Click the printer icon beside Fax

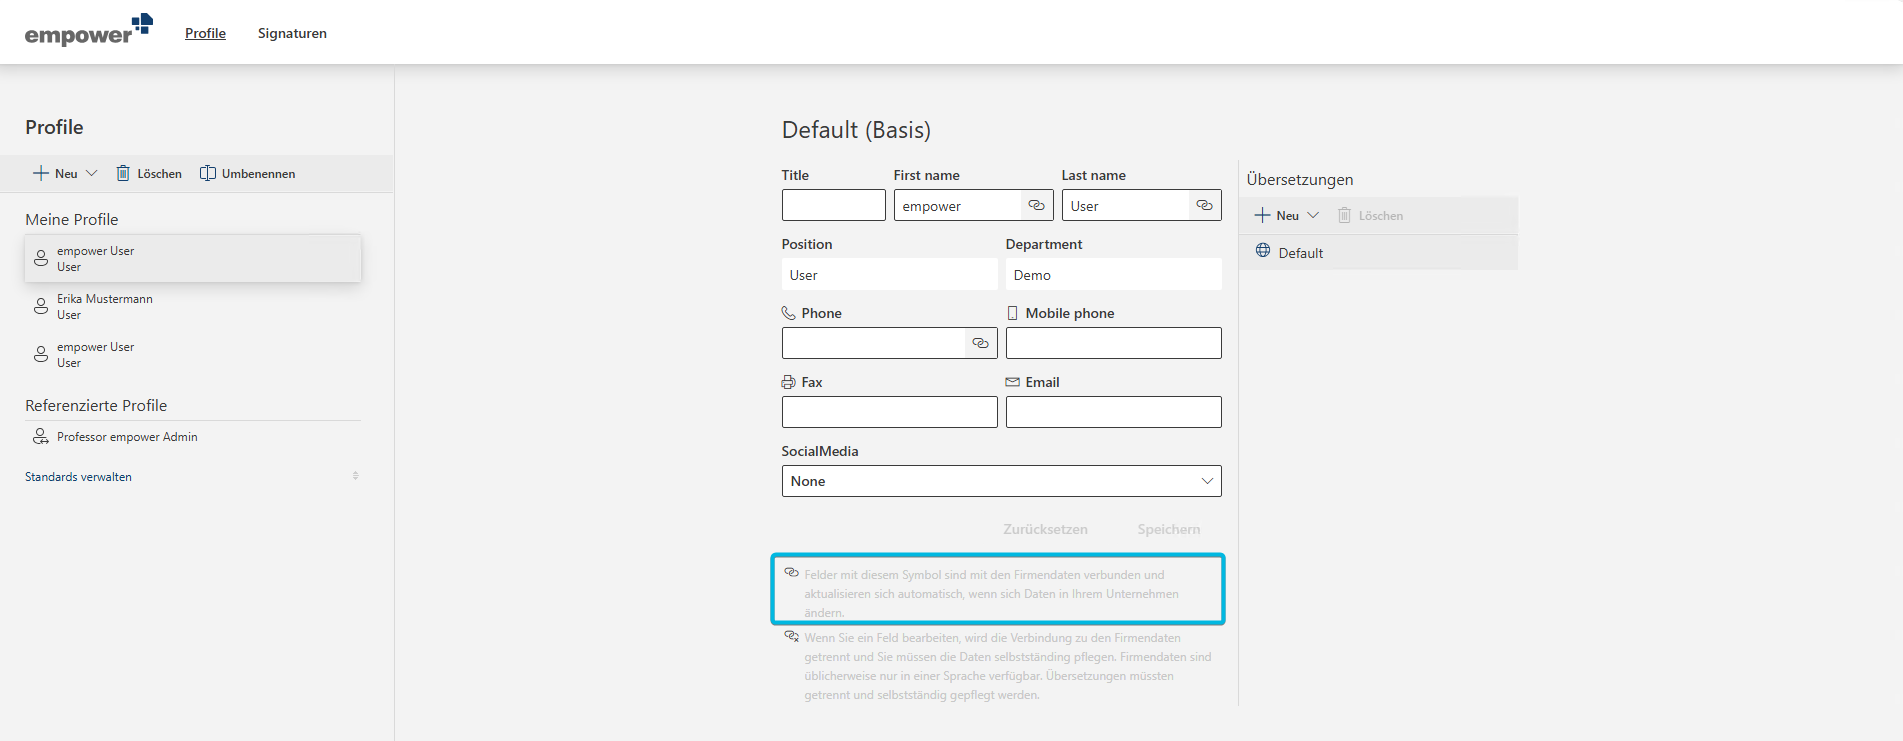click(789, 382)
